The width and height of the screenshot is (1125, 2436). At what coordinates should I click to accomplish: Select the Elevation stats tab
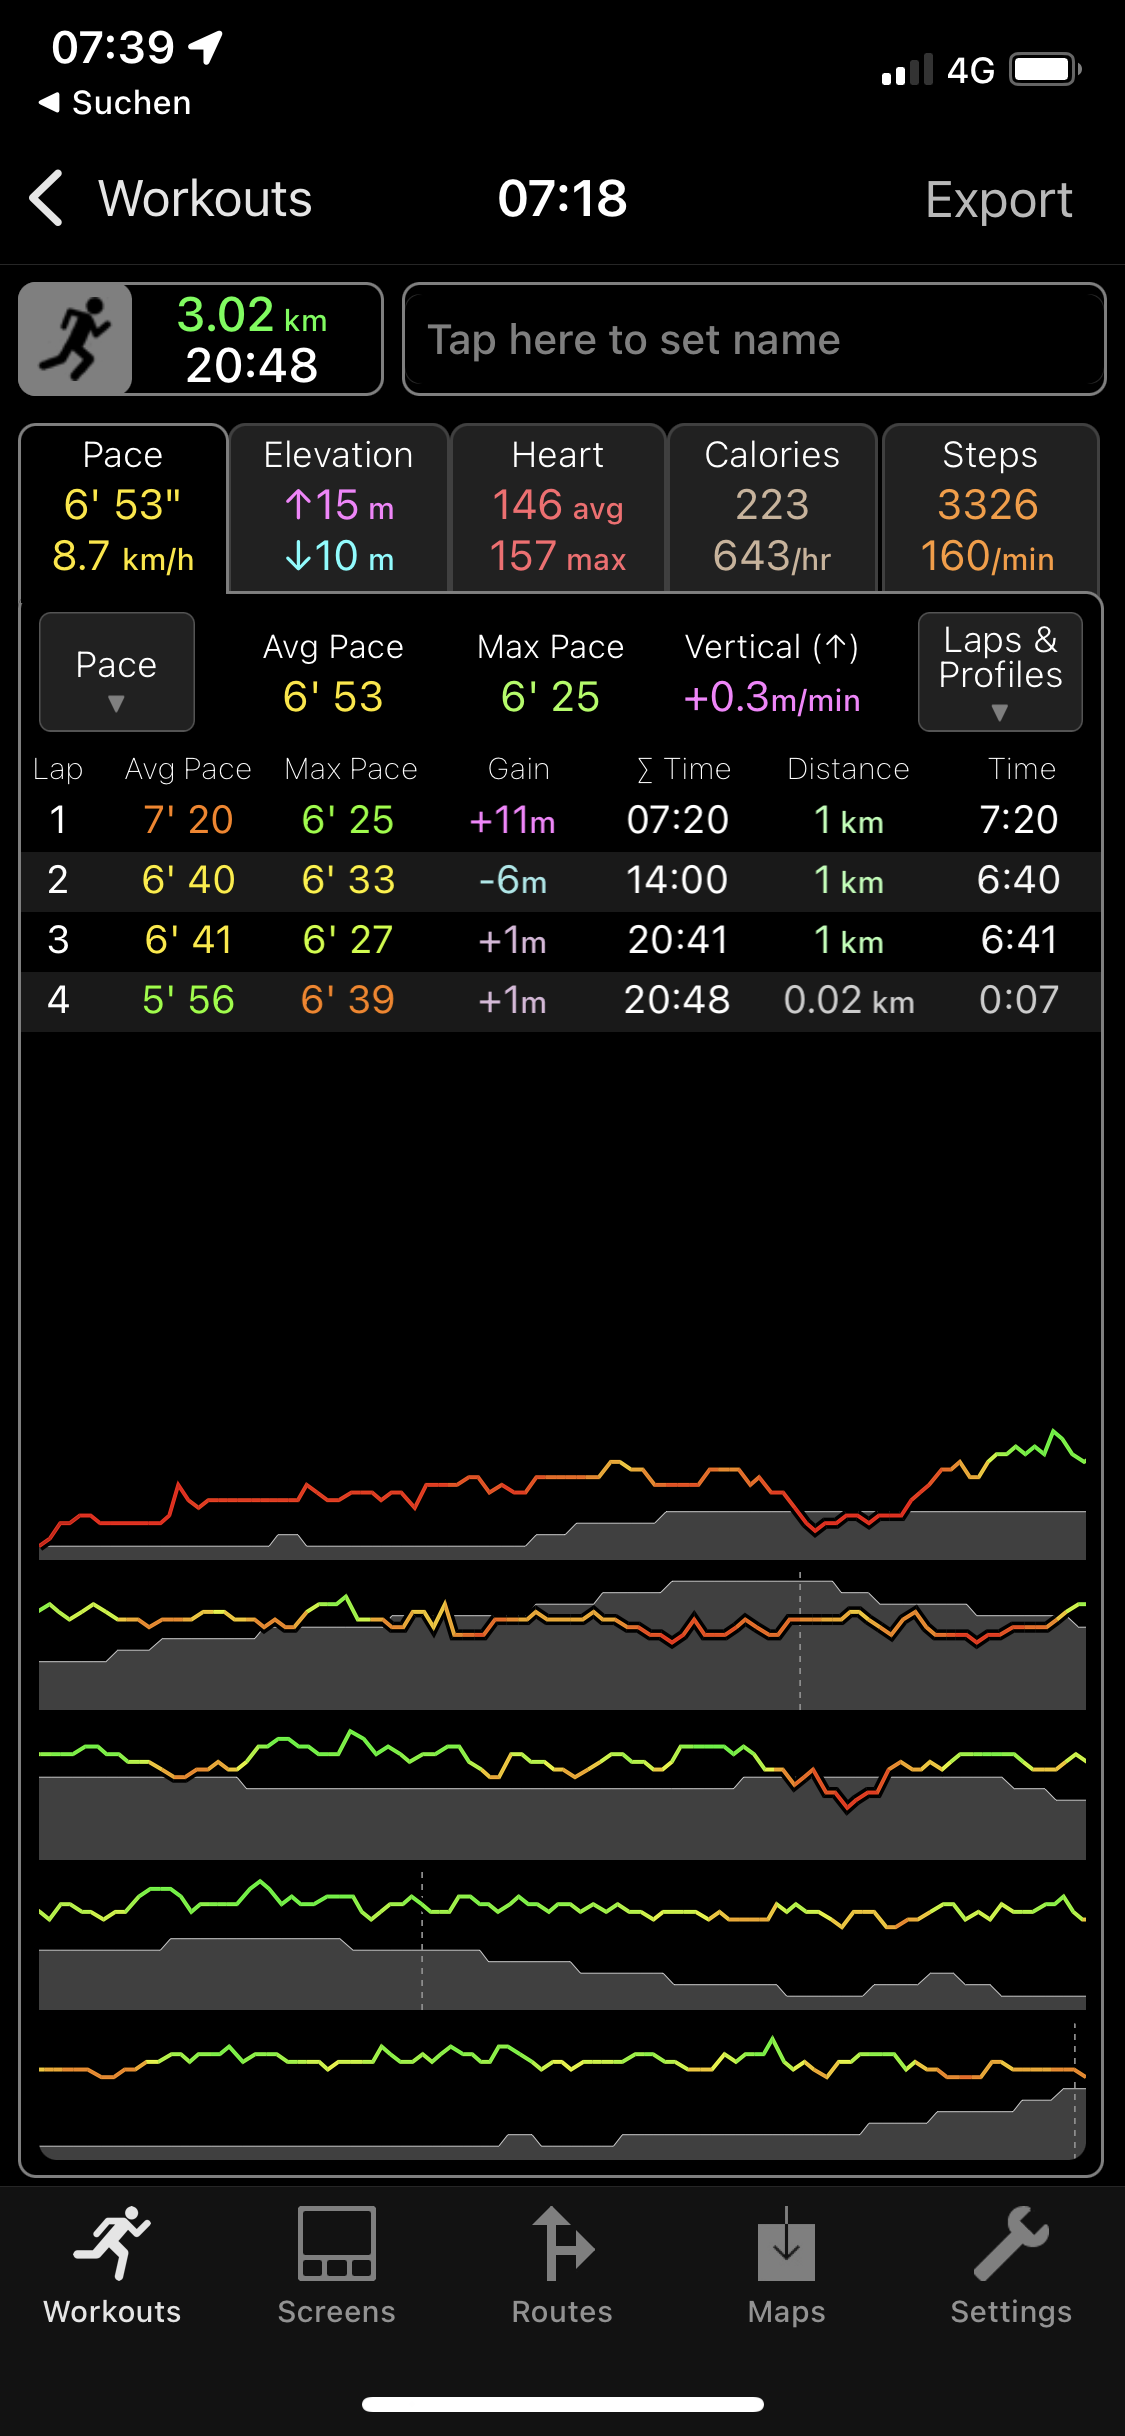click(x=338, y=507)
